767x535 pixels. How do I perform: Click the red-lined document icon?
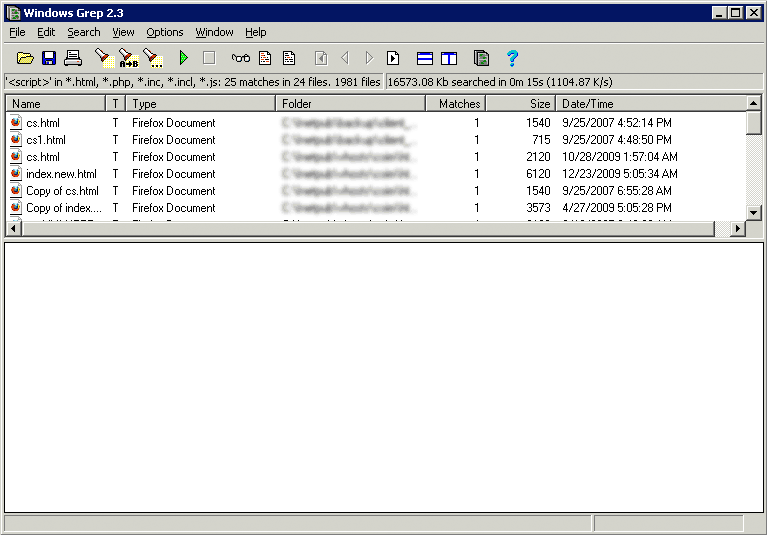pos(265,58)
